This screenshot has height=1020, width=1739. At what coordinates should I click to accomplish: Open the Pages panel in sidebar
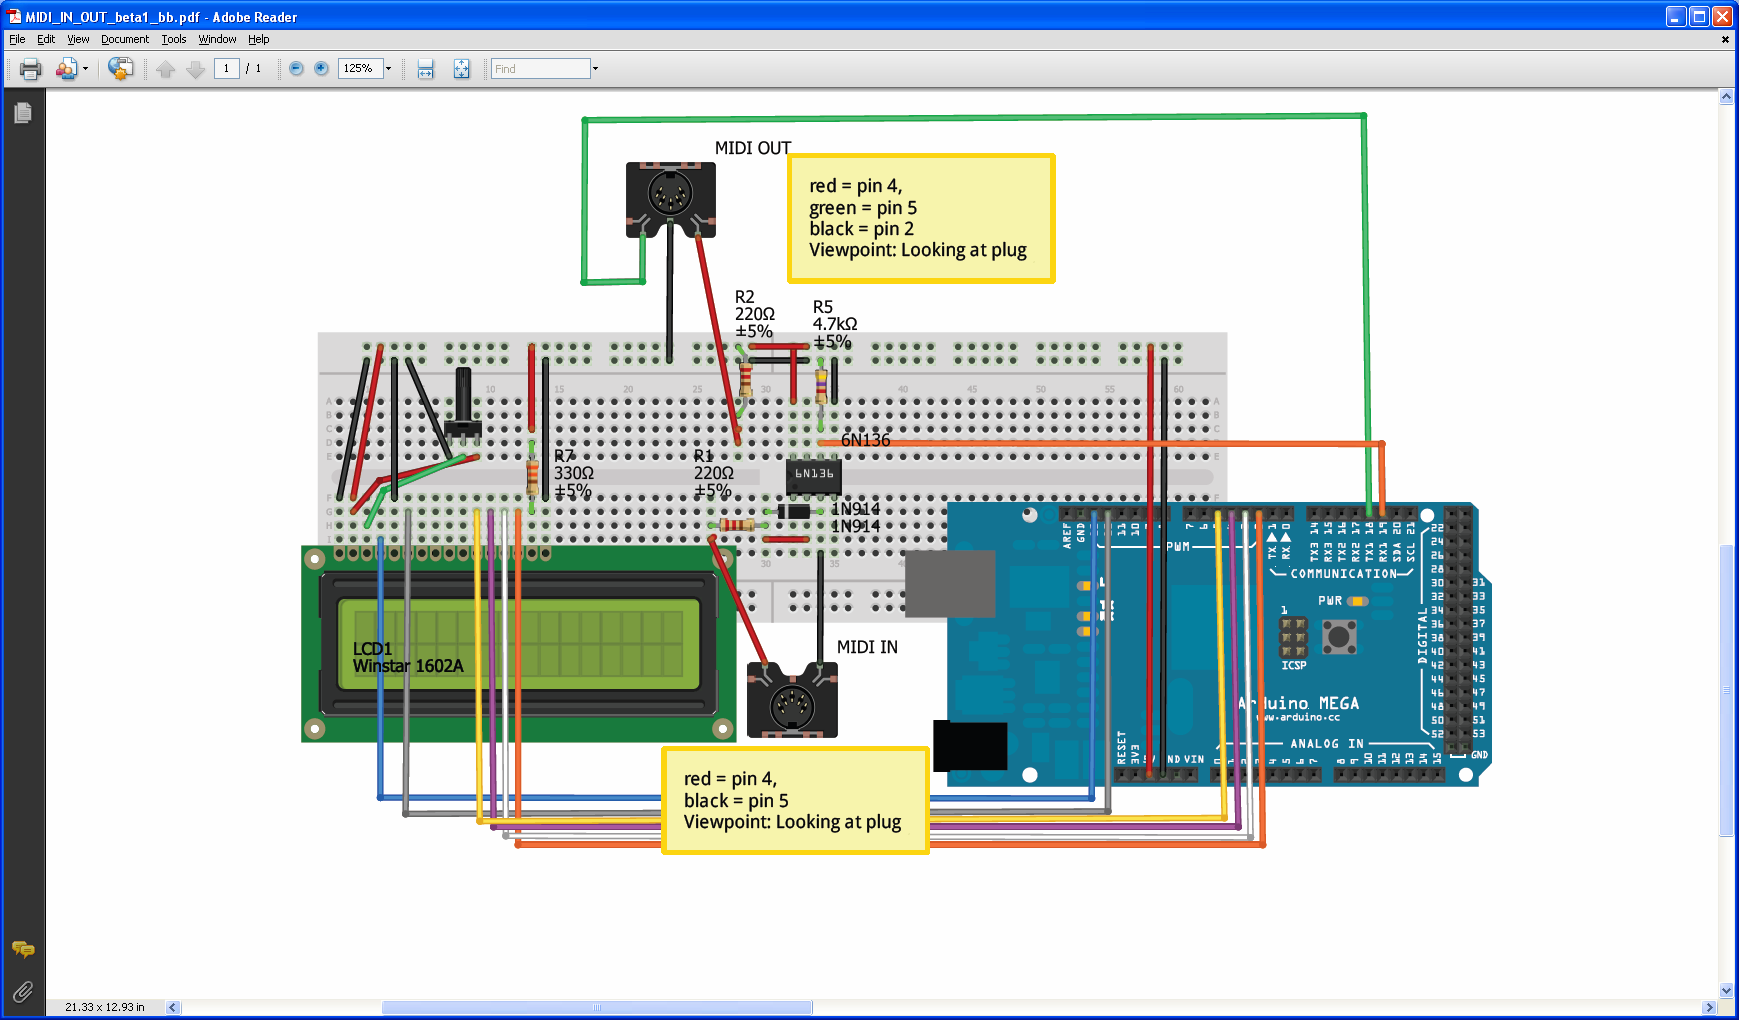(x=23, y=113)
